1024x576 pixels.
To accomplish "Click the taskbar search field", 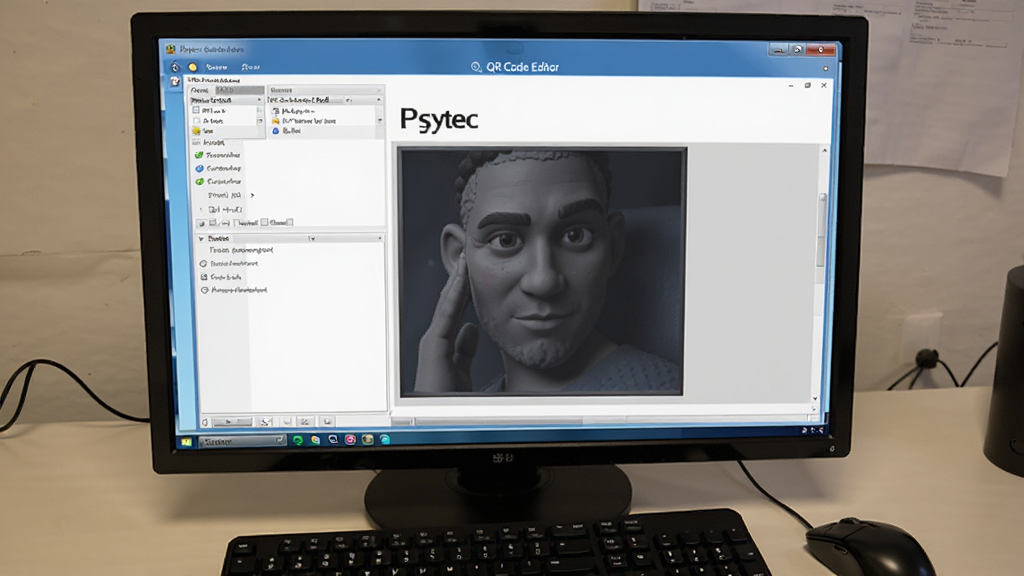I will 242,441.
